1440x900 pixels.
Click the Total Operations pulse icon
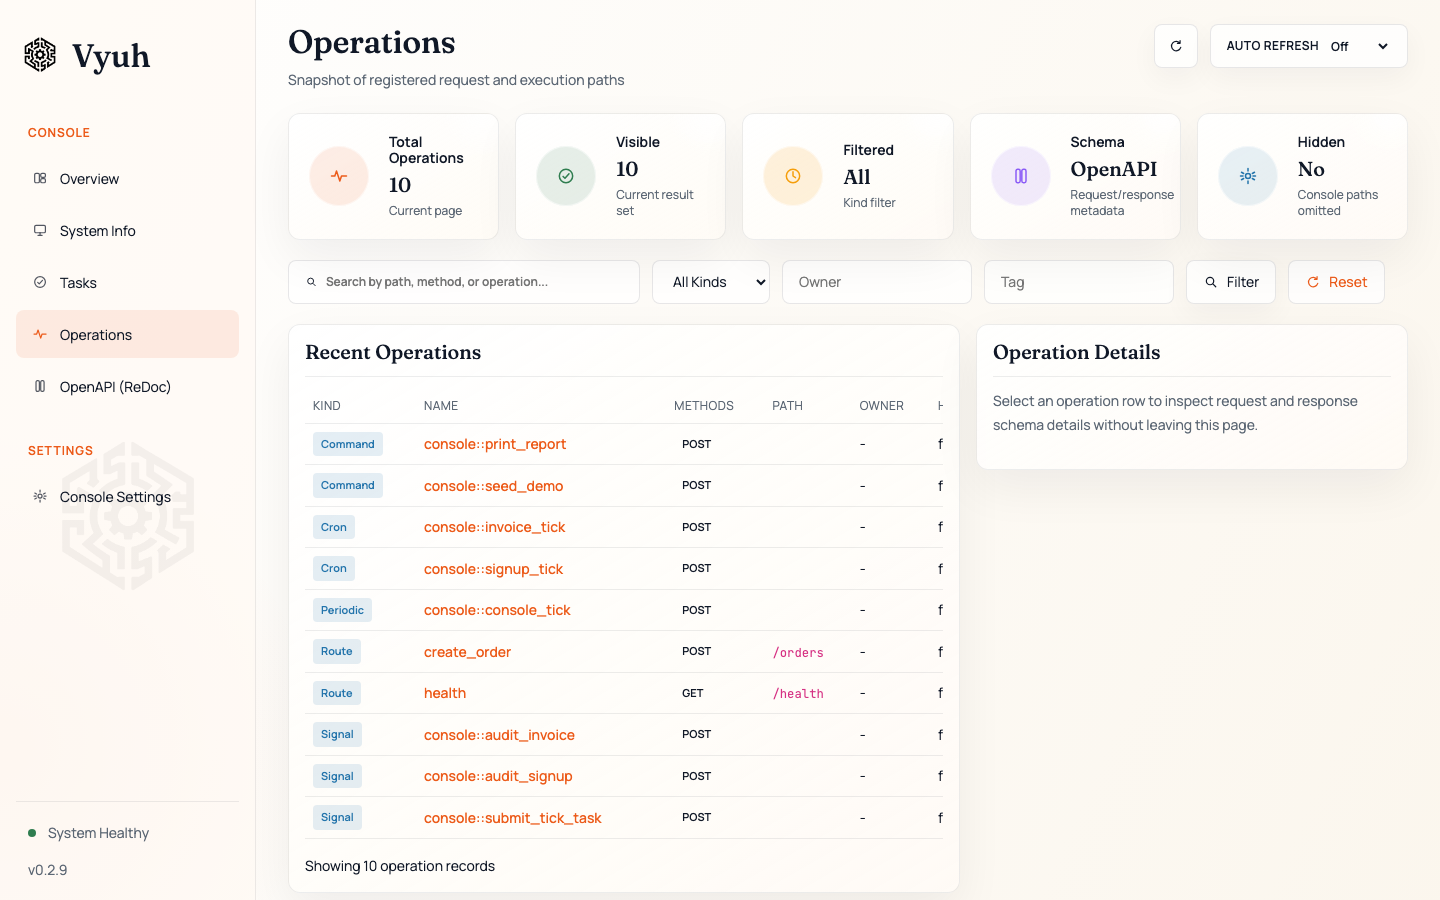(339, 176)
